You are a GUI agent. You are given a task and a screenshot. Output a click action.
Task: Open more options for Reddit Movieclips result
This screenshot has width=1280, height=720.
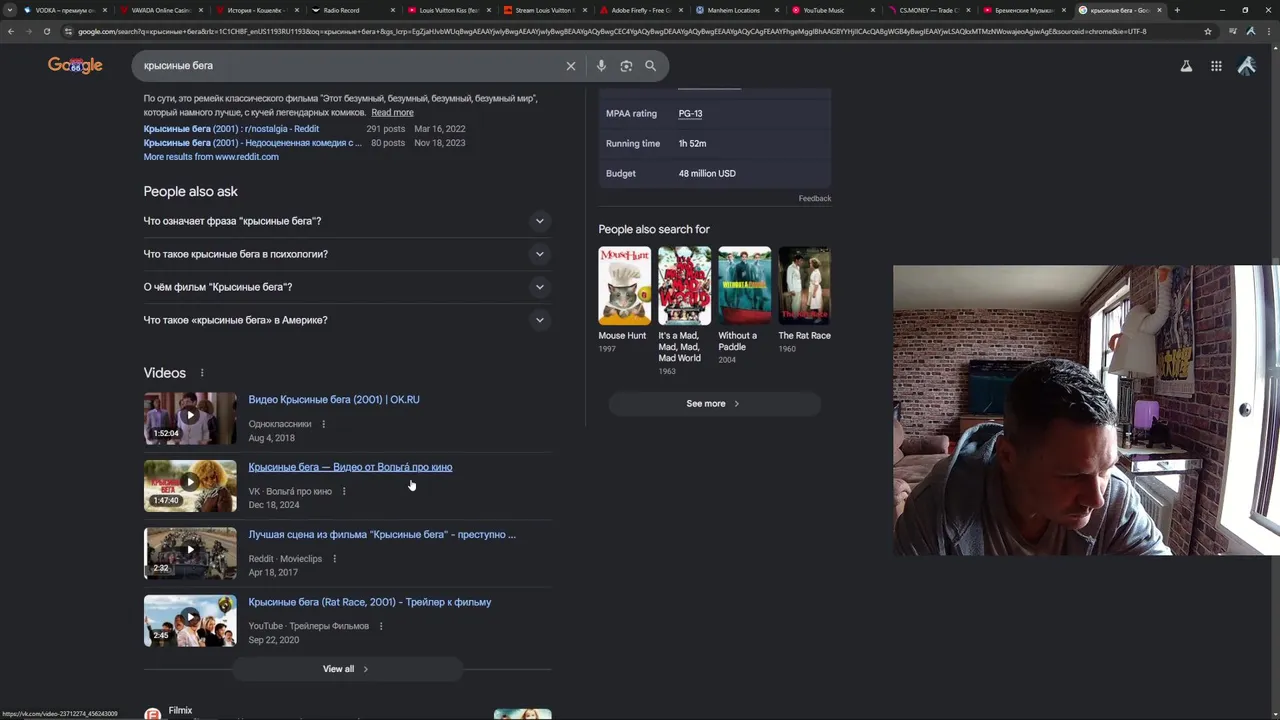pos(334,558)
